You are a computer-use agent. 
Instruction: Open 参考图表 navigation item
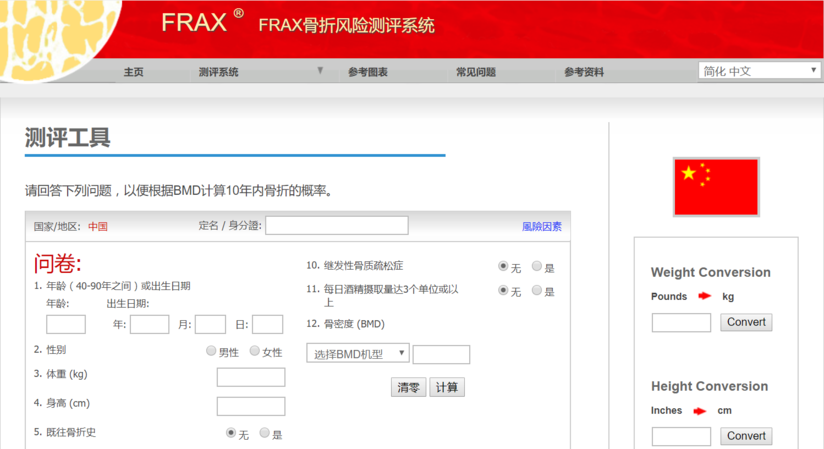pyautogui.click(x=367, y=72)
